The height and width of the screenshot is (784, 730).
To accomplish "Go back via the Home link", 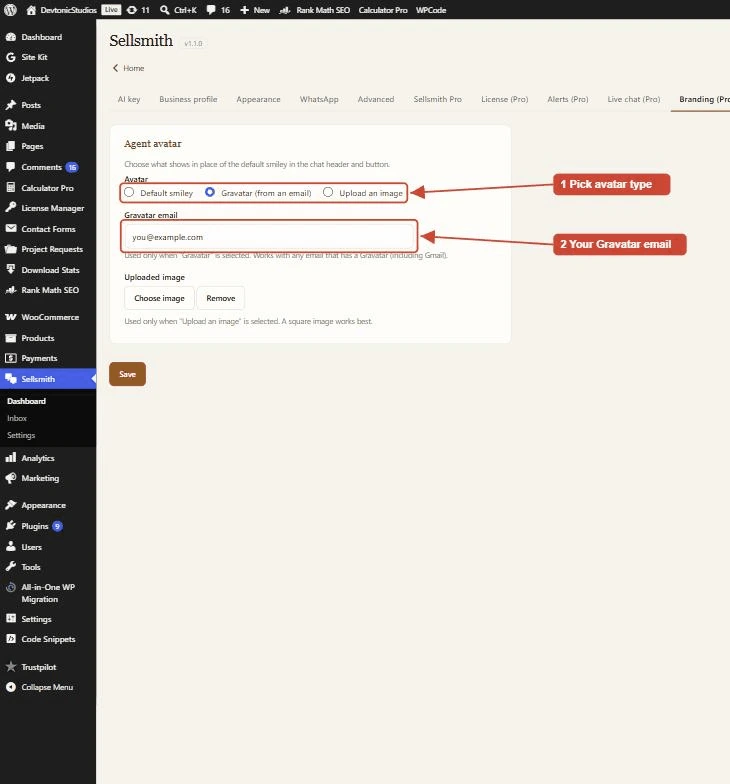I will click(129, 68).
